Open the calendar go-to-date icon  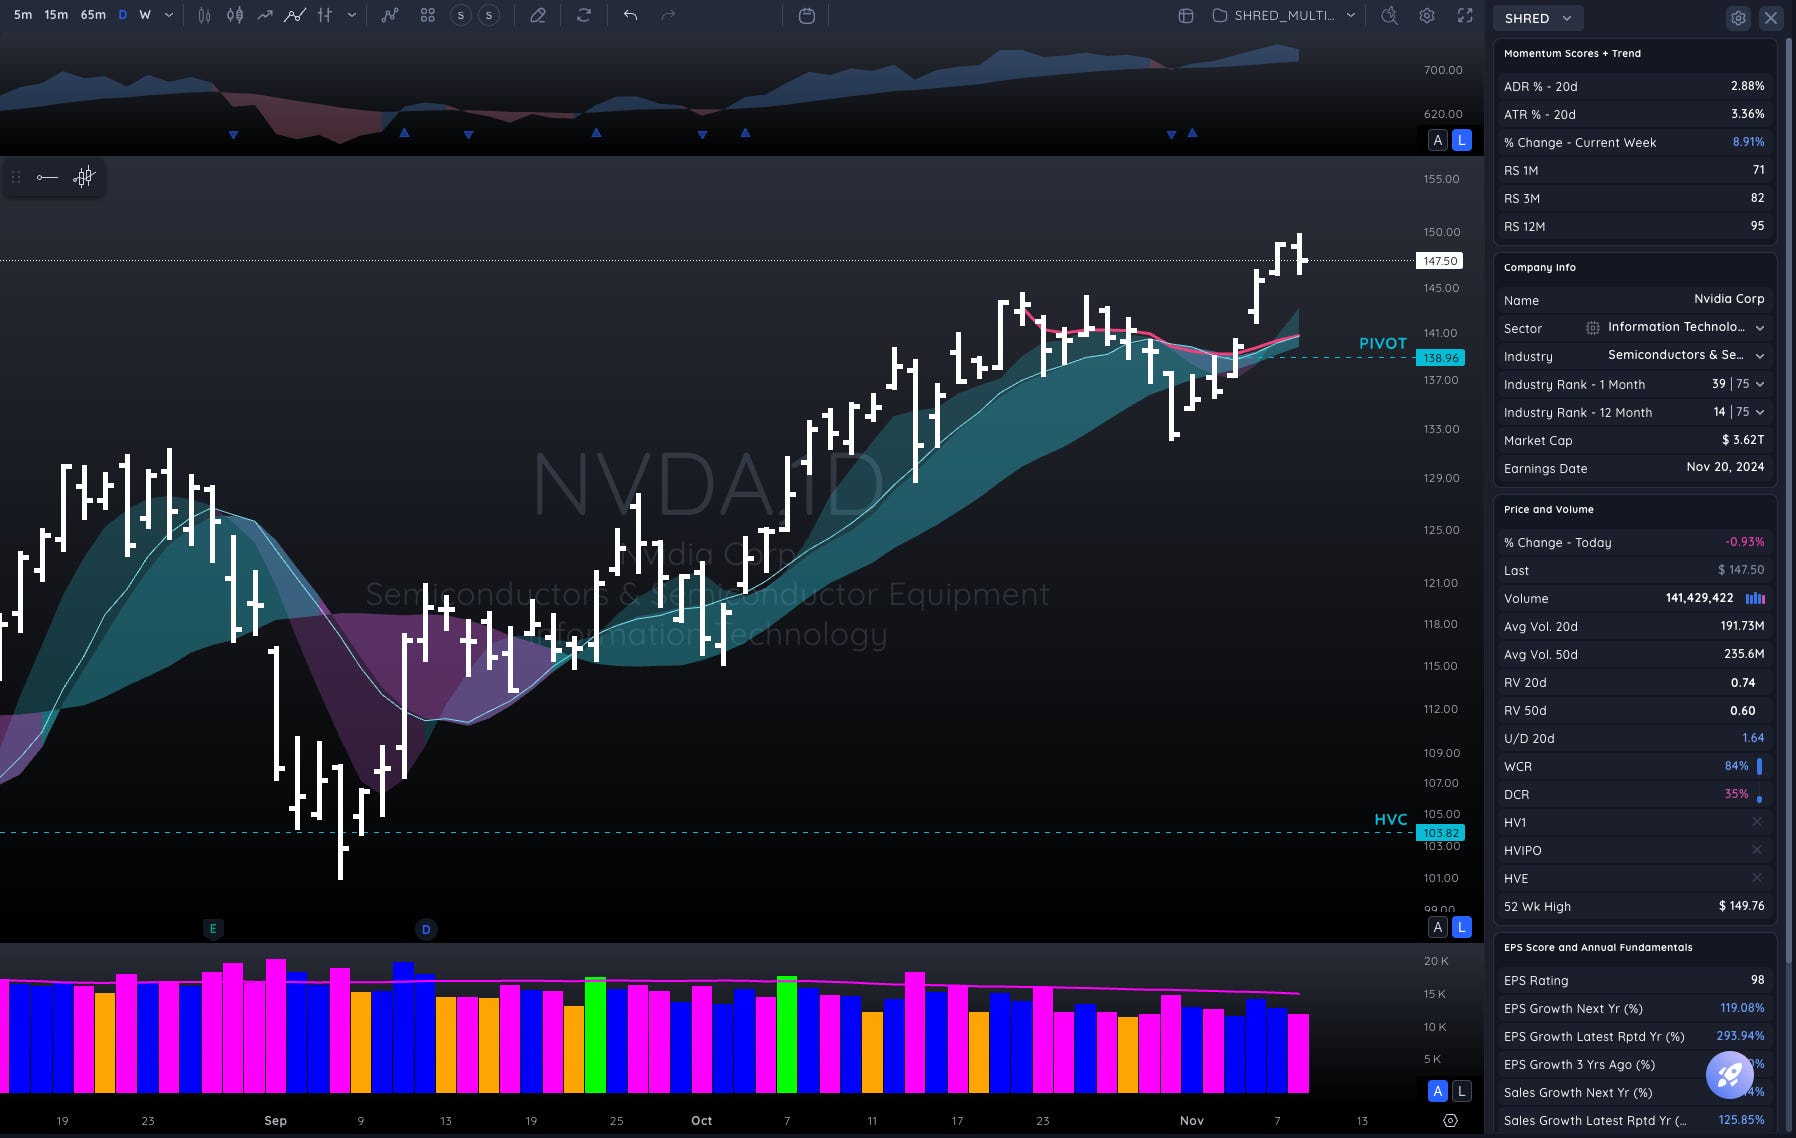tap(807, 15)
